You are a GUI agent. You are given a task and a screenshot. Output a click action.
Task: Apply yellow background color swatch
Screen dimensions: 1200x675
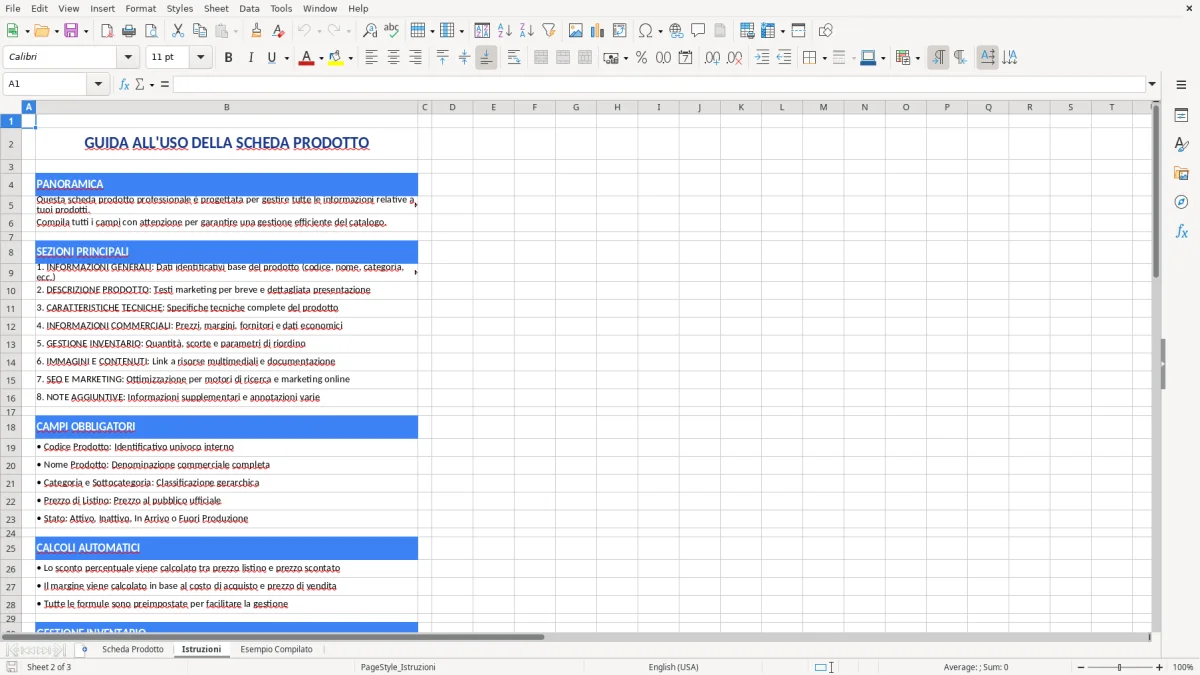336,58
